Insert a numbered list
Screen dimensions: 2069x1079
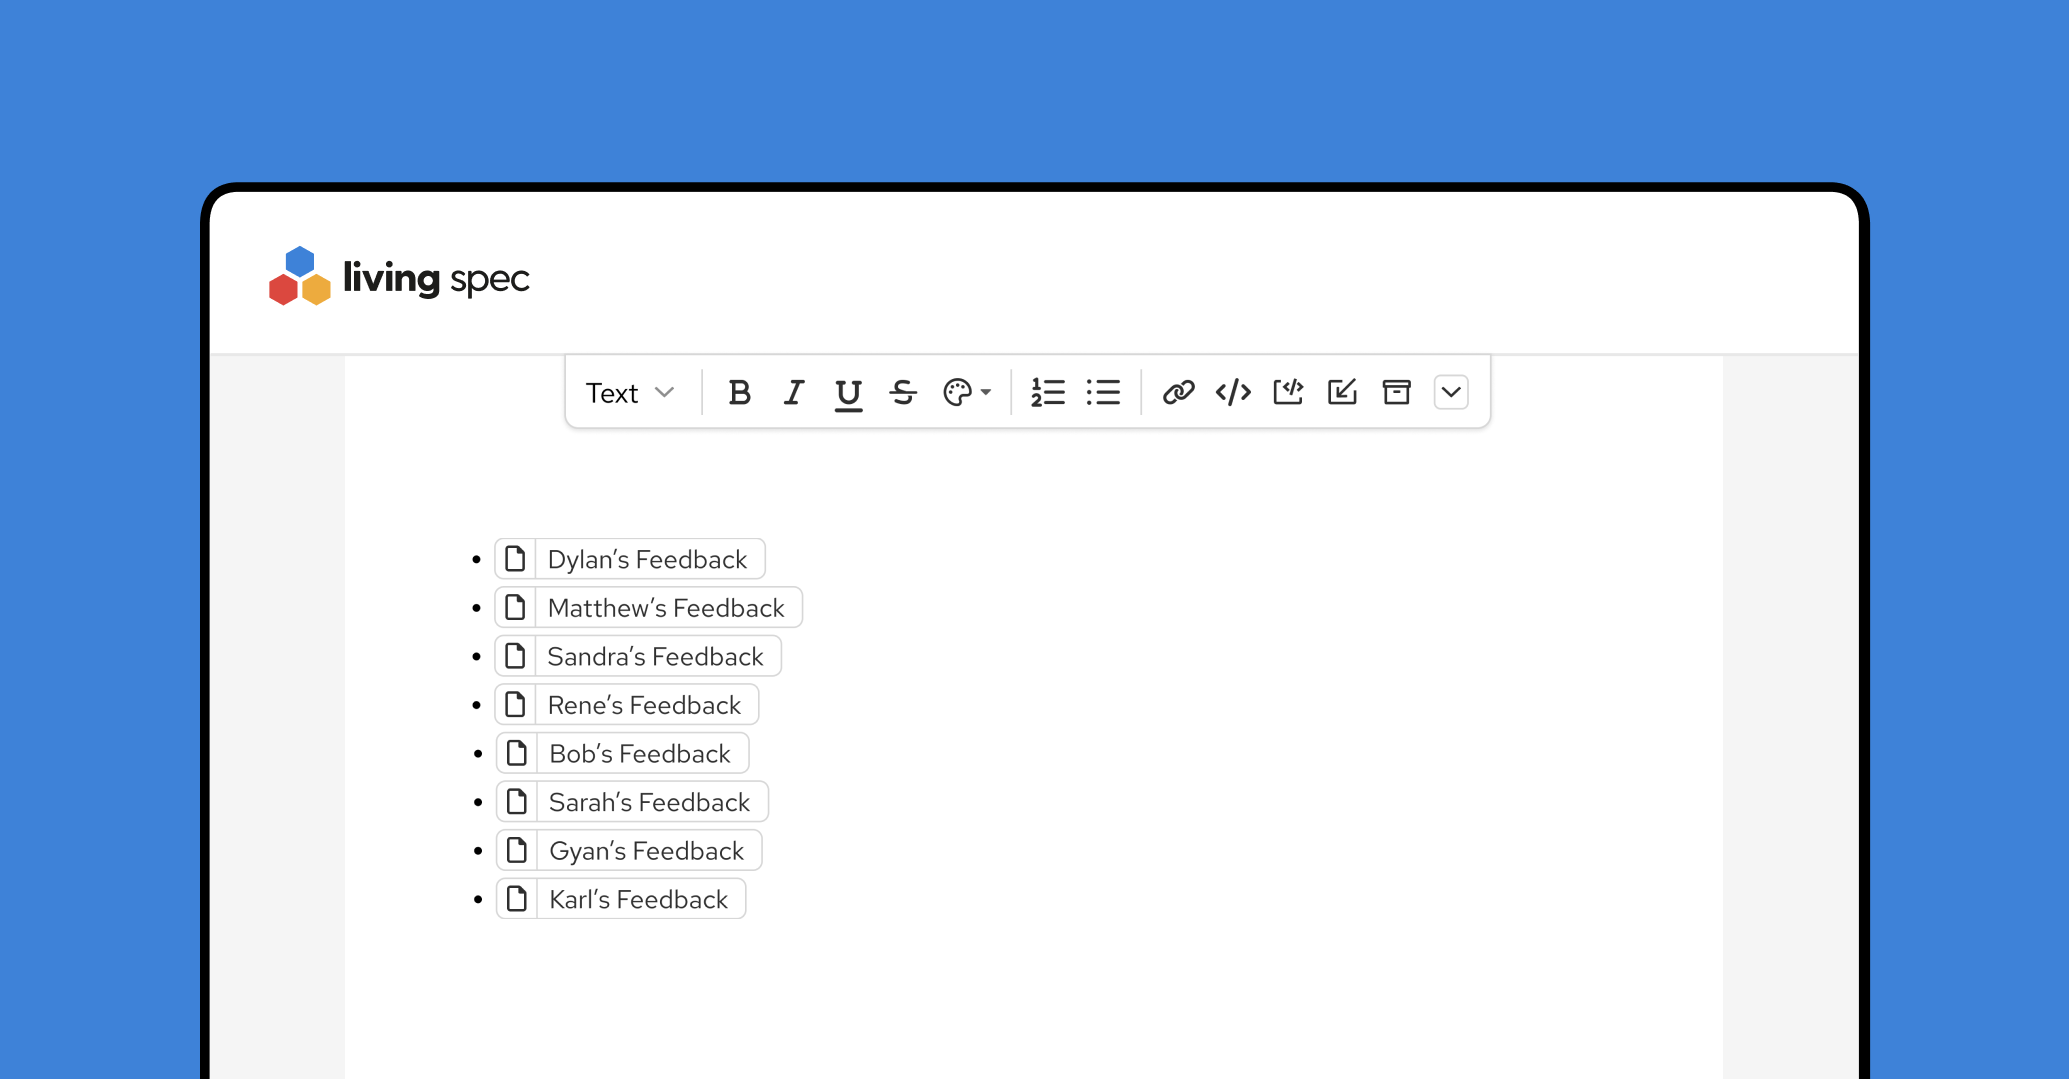(x=1048, y=393)
